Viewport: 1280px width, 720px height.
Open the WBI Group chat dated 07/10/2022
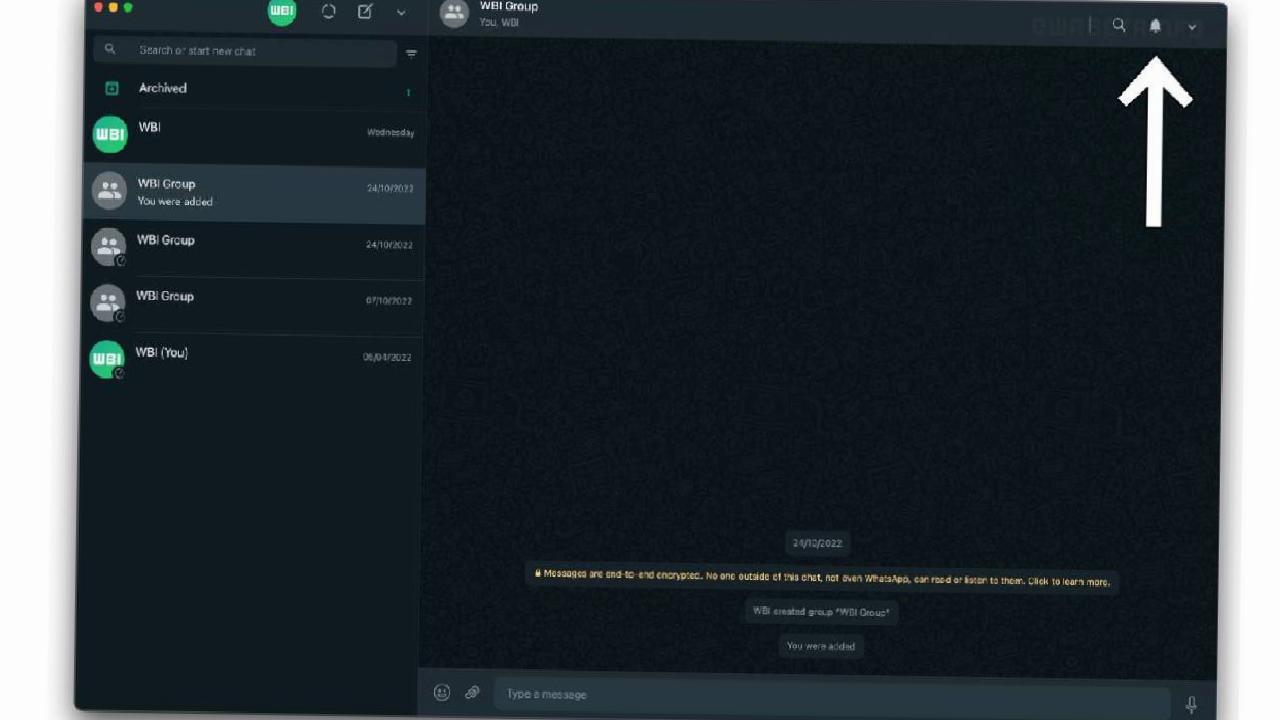point(254,305)
